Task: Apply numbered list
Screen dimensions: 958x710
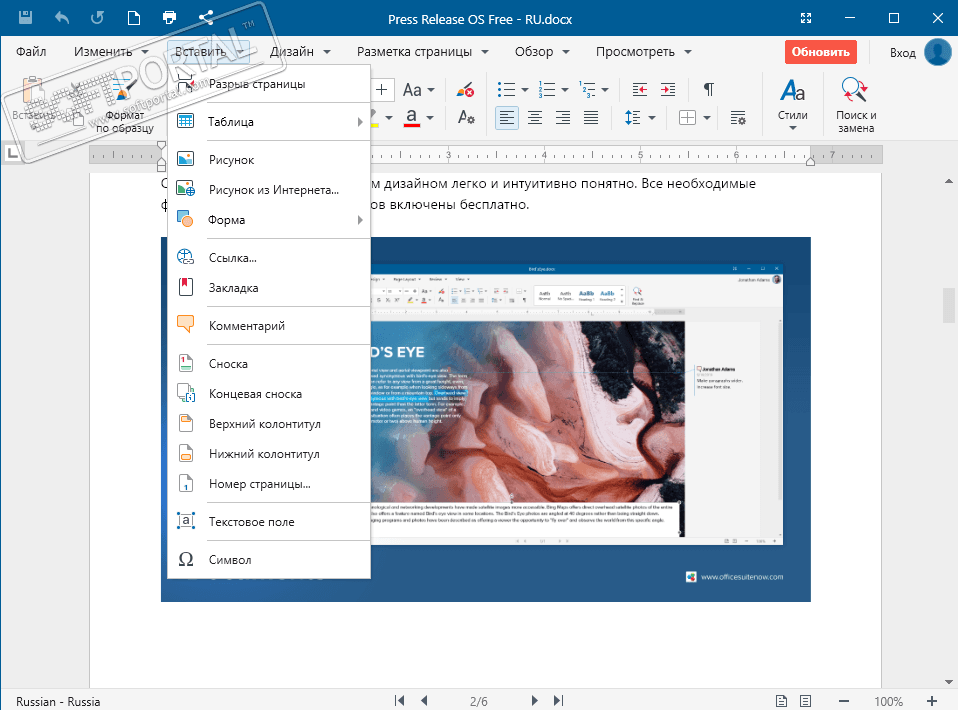Action: [x=547, y=90]
